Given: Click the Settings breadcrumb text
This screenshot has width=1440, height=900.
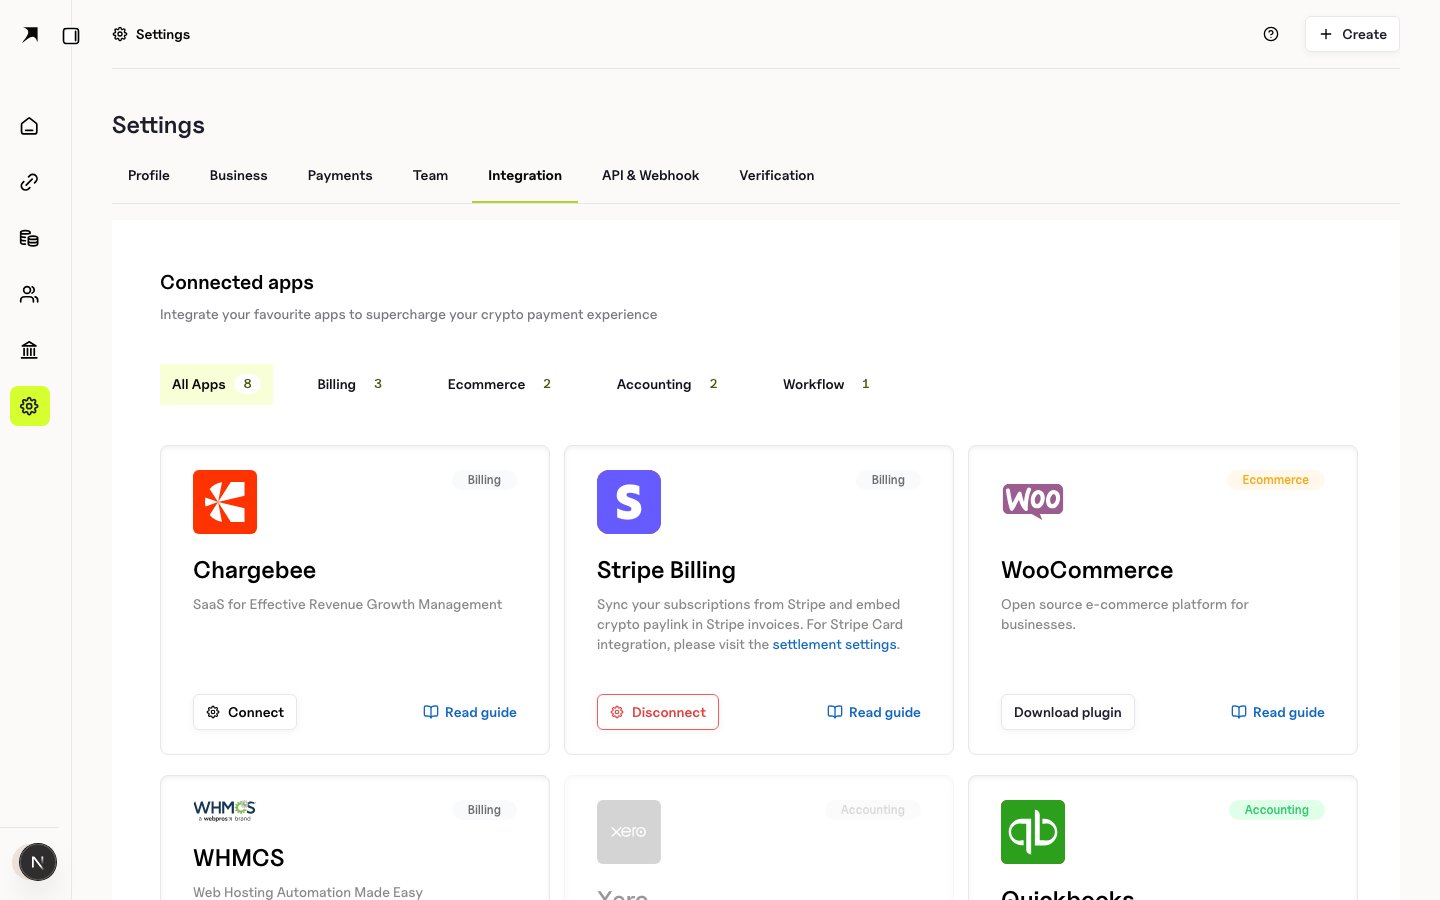Looking at the screenshot, I should (x=163, y=34).
